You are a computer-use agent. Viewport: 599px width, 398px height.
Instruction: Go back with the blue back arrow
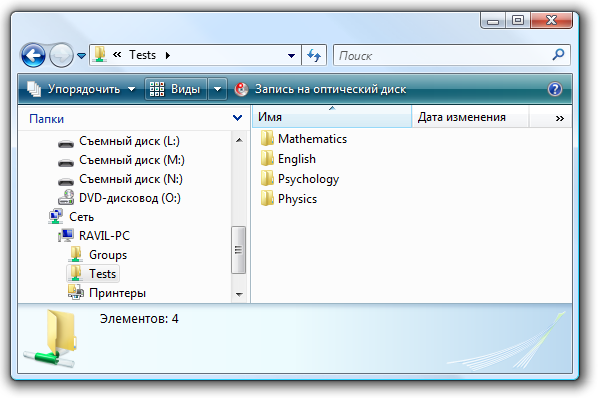tap(34, 55)
